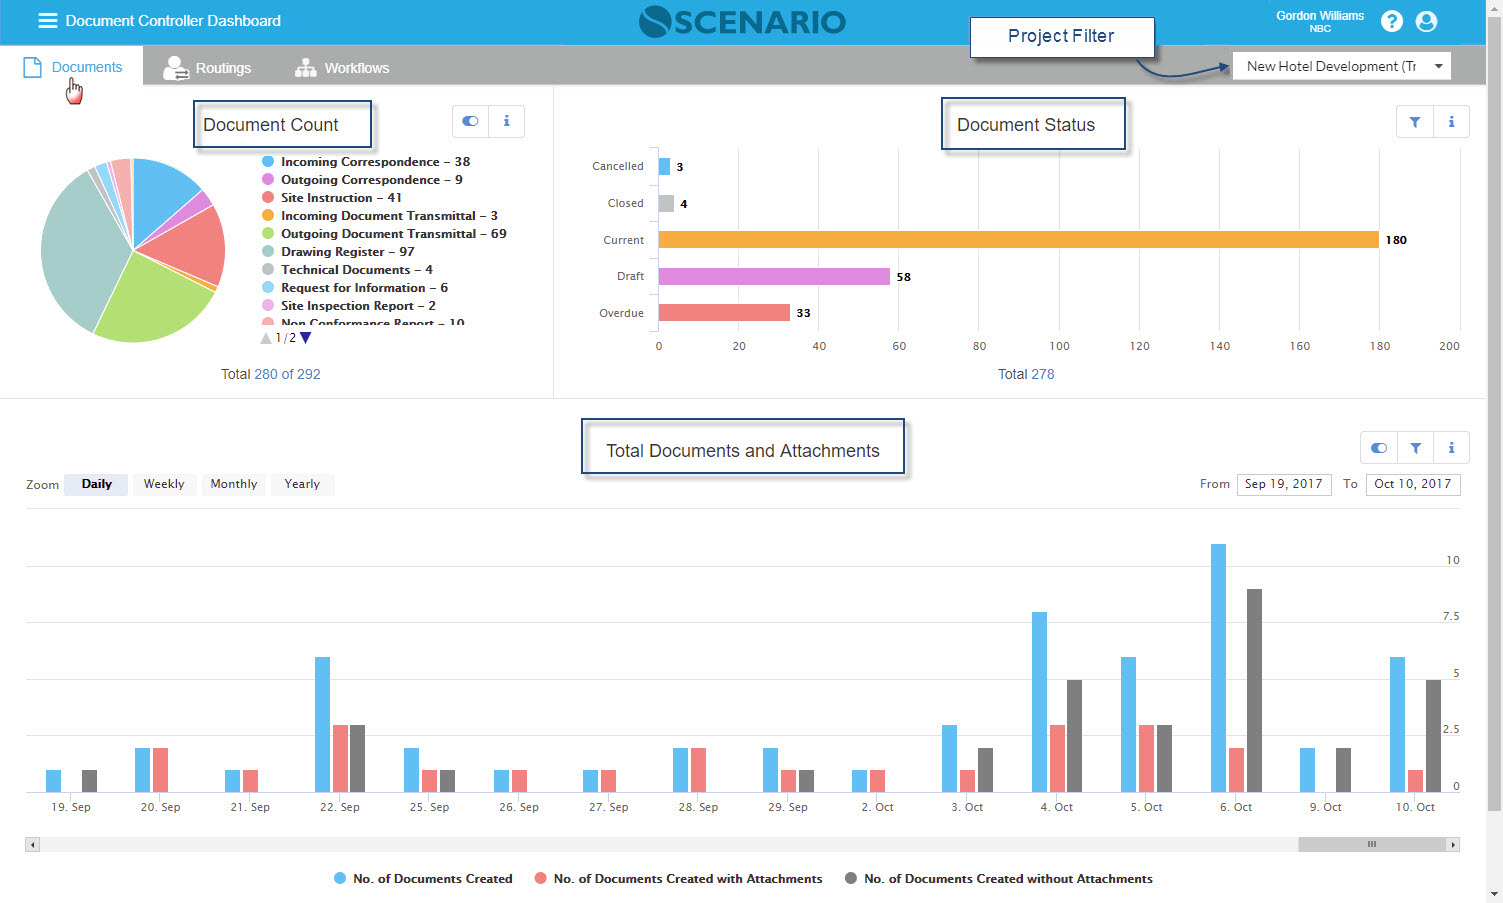Click the info icon on Document Status chart
The width and height of the screenshot is (1503, 903).
tap(1451, 121)
